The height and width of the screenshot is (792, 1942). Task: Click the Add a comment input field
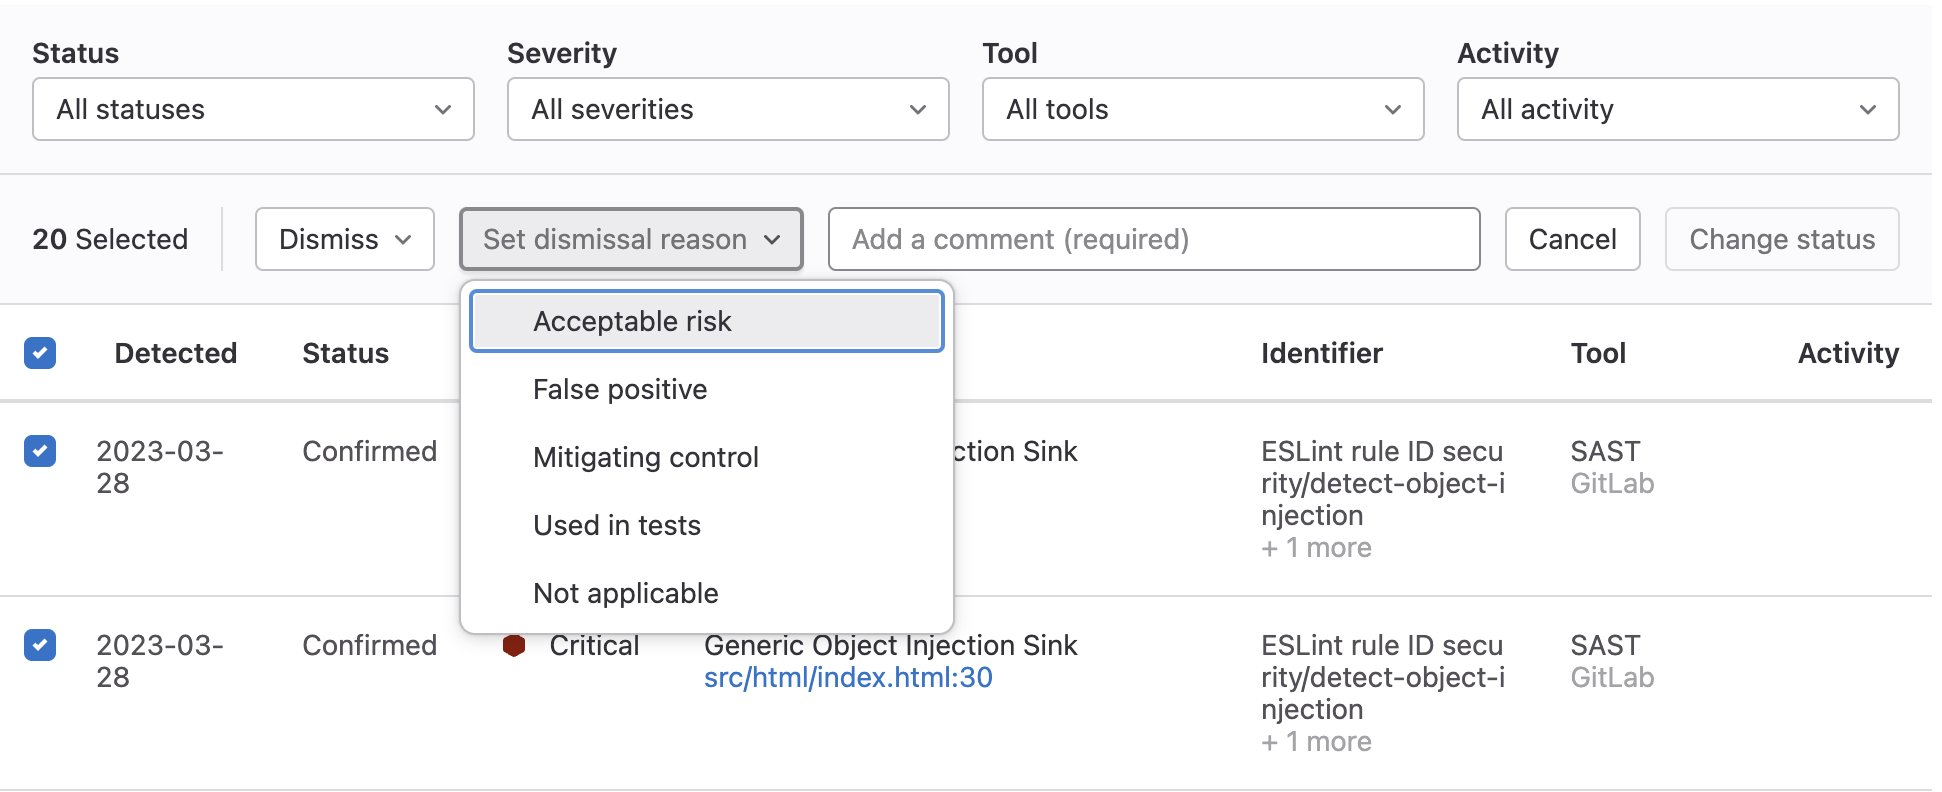(1154, 239)
